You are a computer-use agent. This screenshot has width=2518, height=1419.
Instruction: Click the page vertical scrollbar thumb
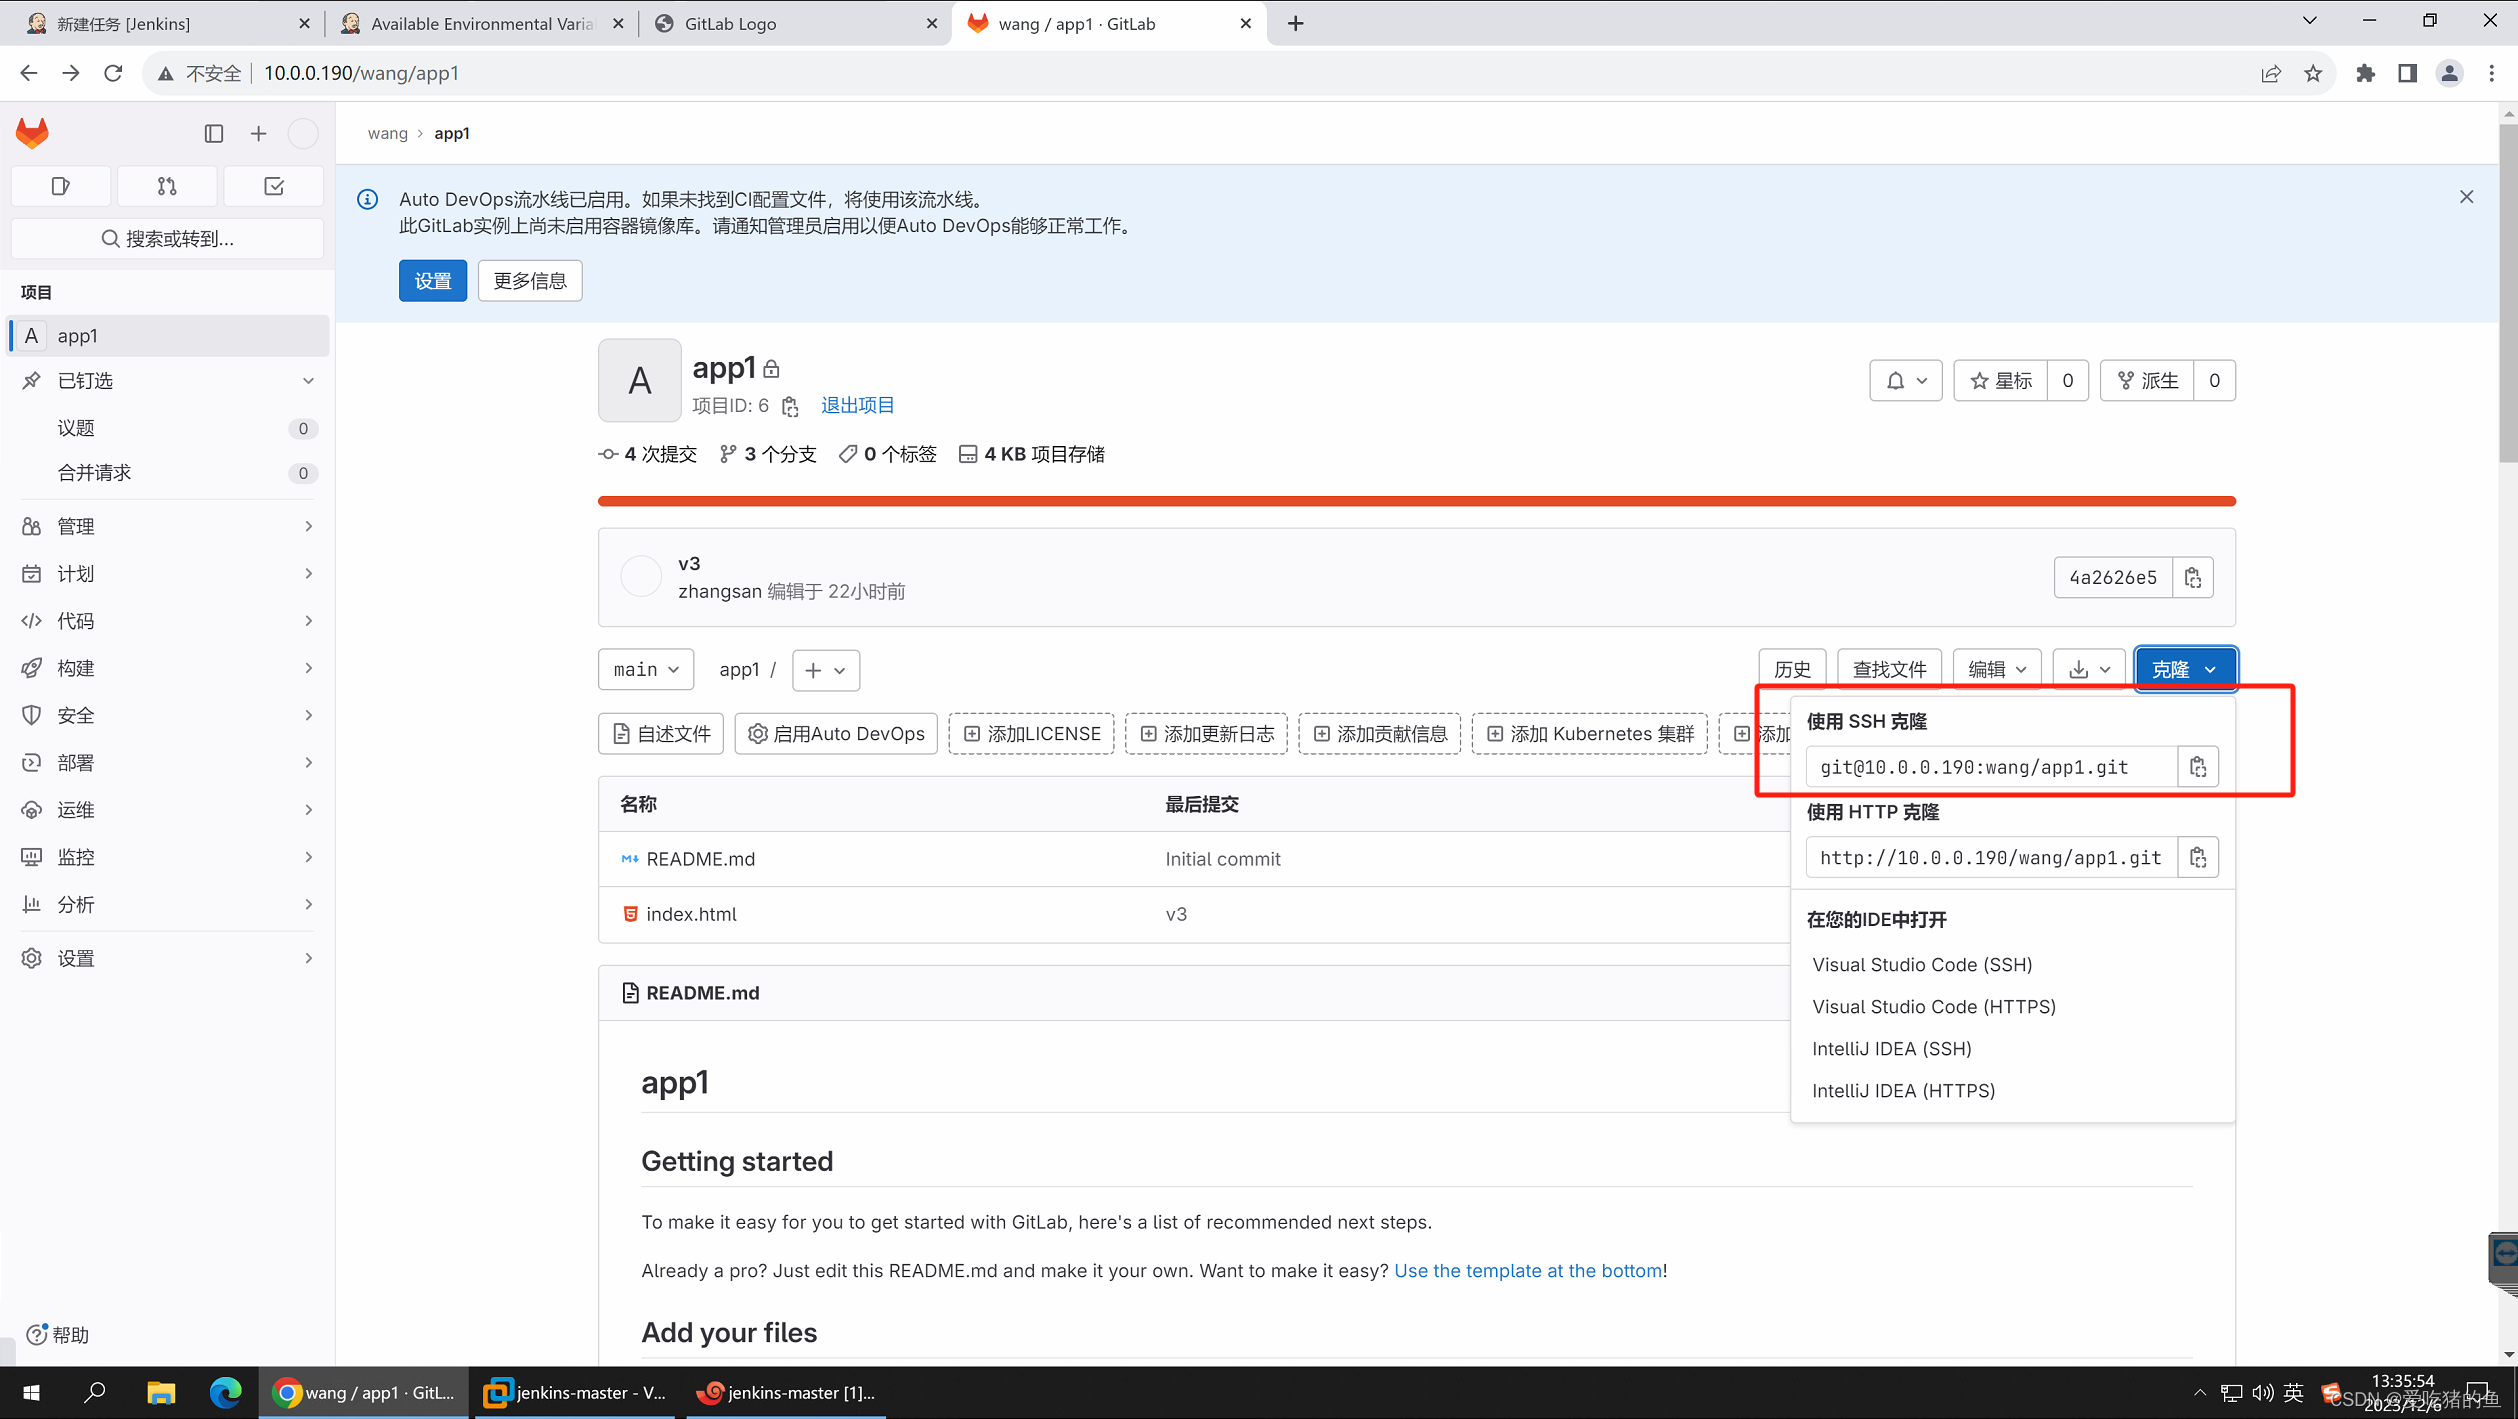[x=2508, y=295]
